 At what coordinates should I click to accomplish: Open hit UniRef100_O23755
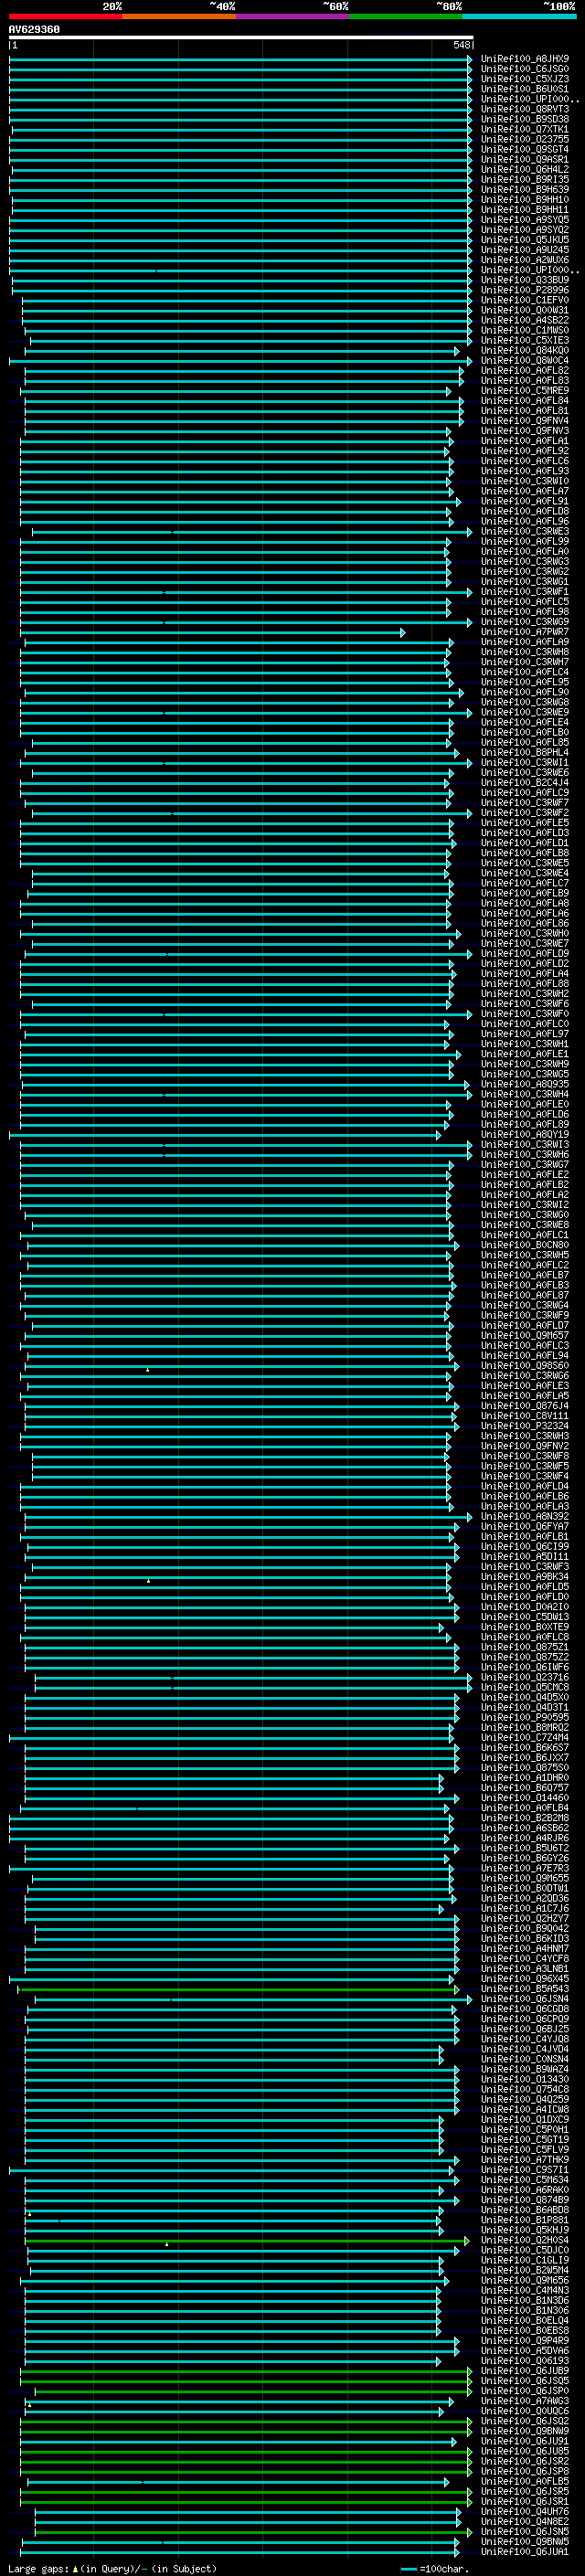525,139
